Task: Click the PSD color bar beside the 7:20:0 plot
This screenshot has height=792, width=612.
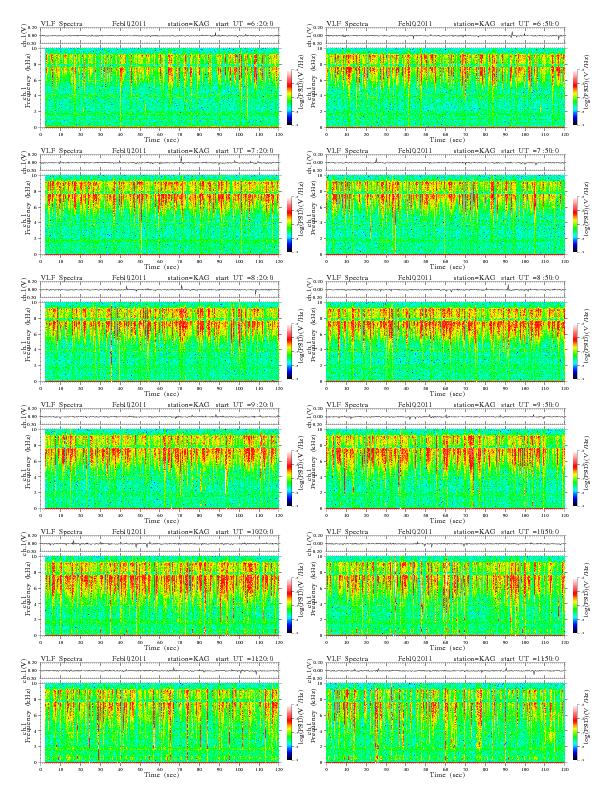Action: [289, 224]
